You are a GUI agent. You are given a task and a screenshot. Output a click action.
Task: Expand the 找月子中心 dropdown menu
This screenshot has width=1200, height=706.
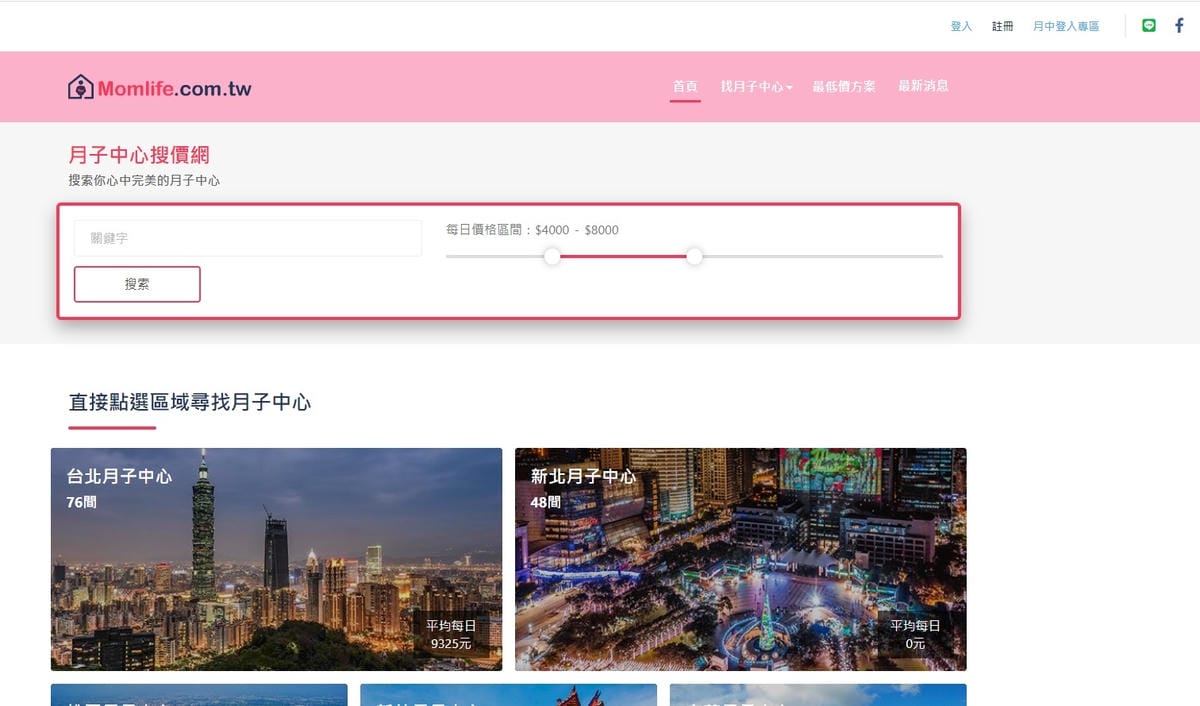pos(756,87)
